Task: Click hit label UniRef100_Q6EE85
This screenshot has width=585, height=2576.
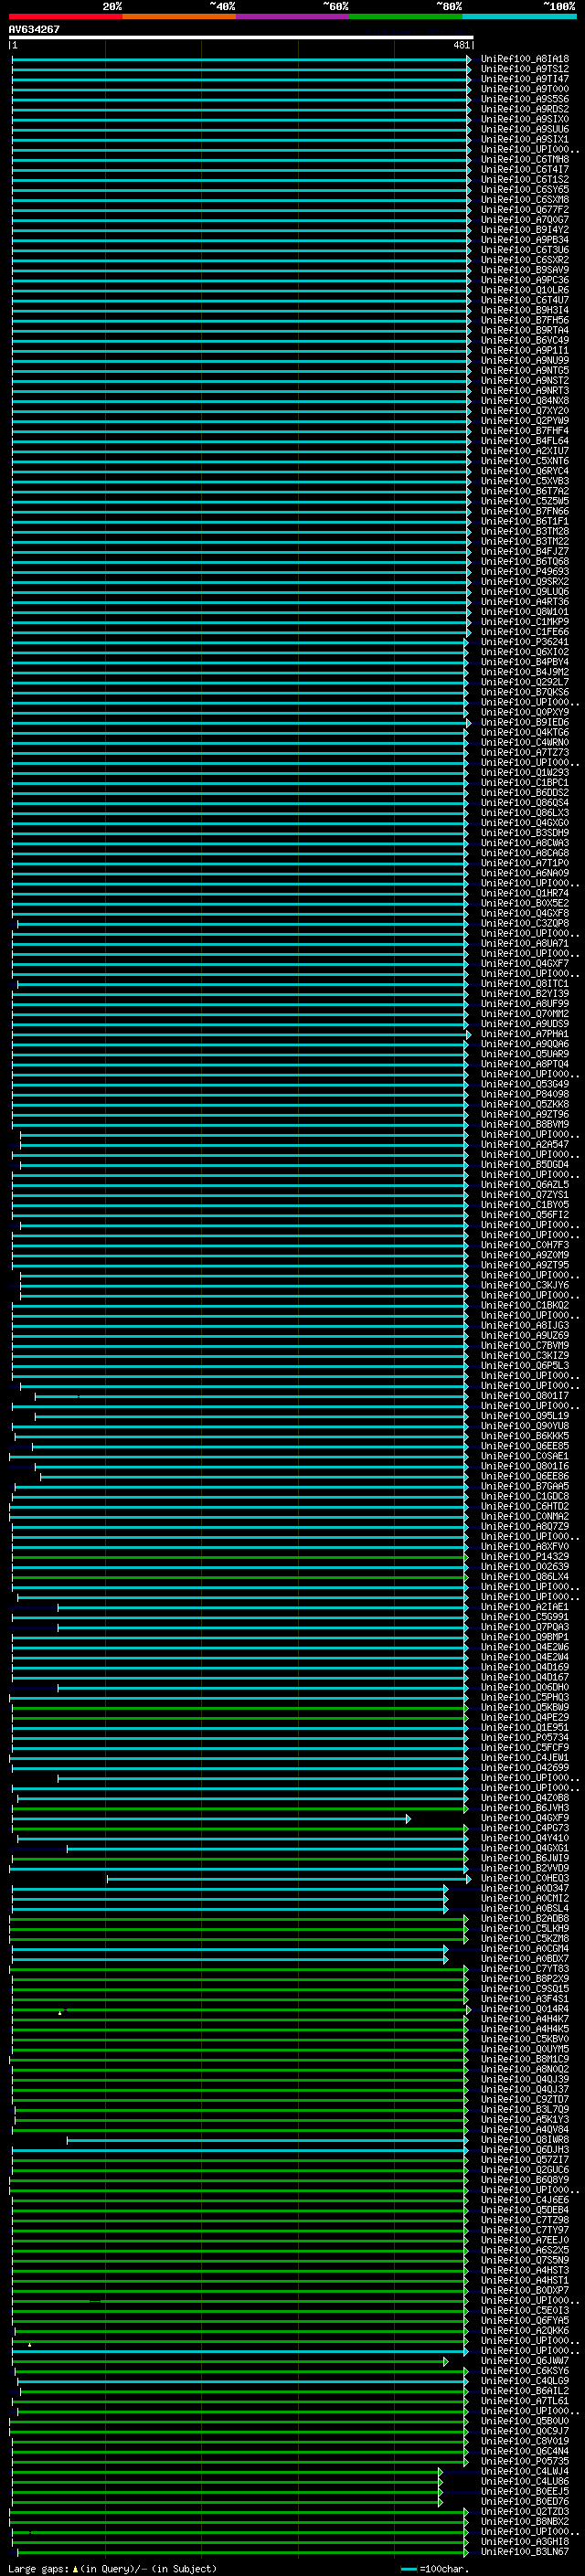Action: tap(525, 1447)
